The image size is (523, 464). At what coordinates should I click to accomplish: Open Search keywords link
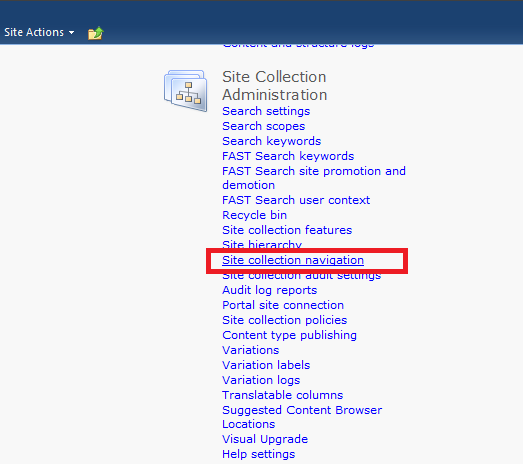[272, 141]
